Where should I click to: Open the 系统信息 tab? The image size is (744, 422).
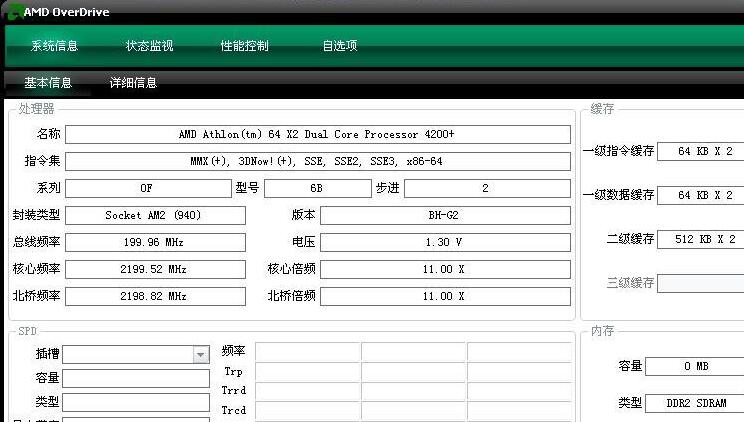pyautogui.click(x=54, y=46)
